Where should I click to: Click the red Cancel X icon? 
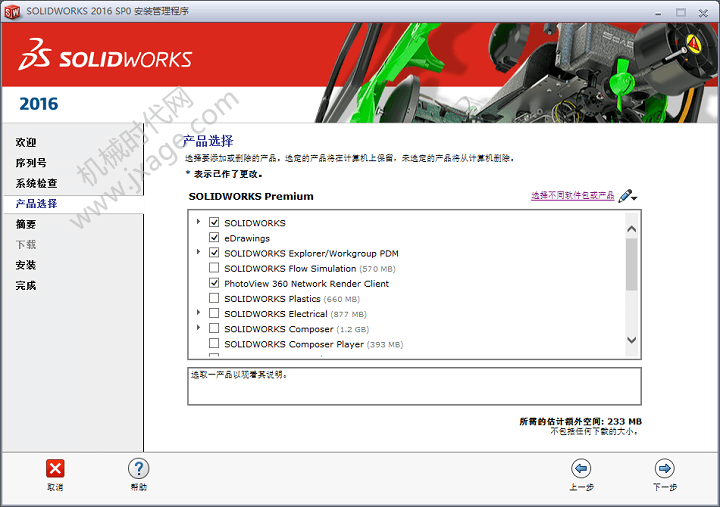tap(55, 468)
